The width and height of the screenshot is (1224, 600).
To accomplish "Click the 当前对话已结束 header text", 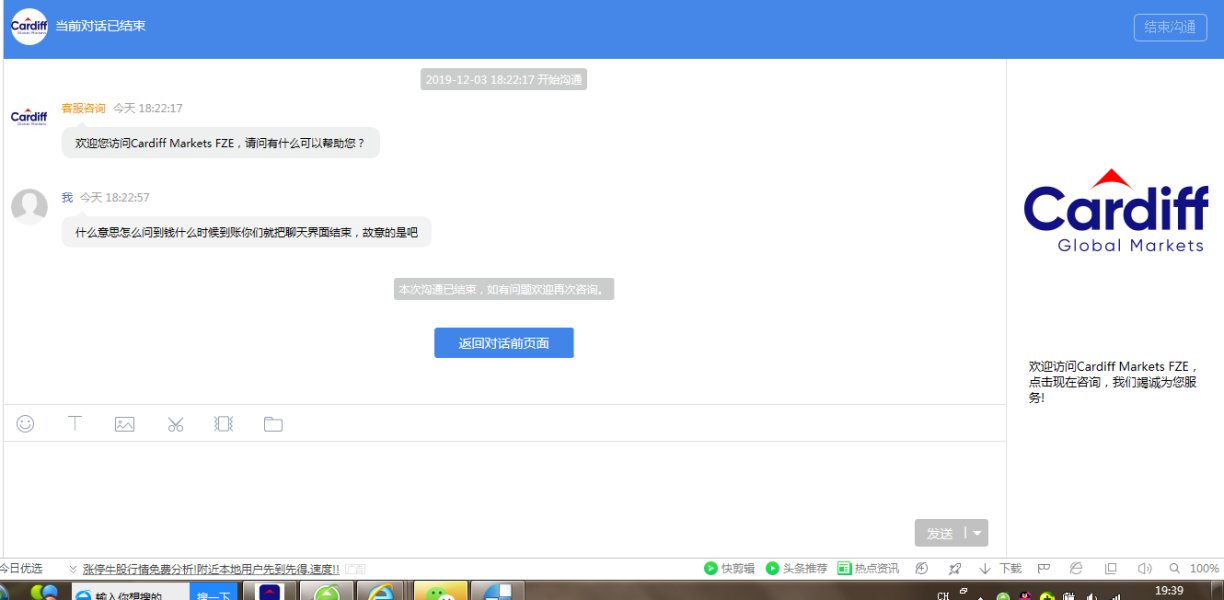I will pos(101,26).
